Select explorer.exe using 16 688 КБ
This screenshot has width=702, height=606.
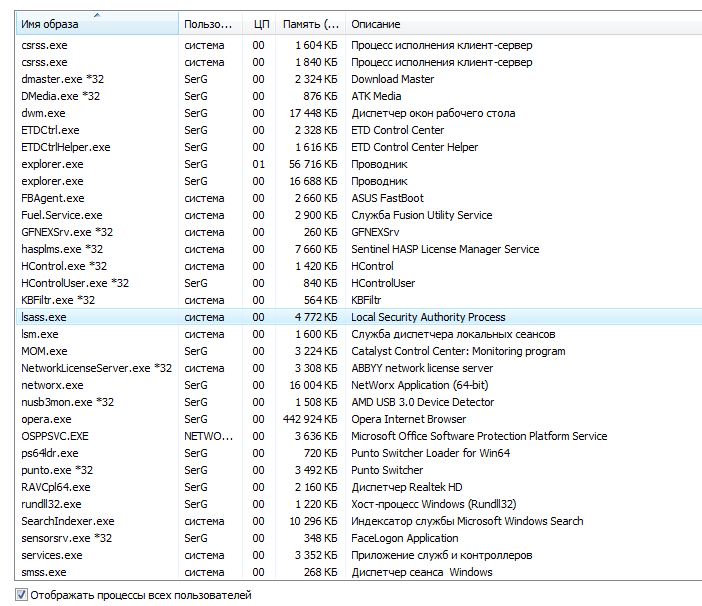click(x=359, y=181)
